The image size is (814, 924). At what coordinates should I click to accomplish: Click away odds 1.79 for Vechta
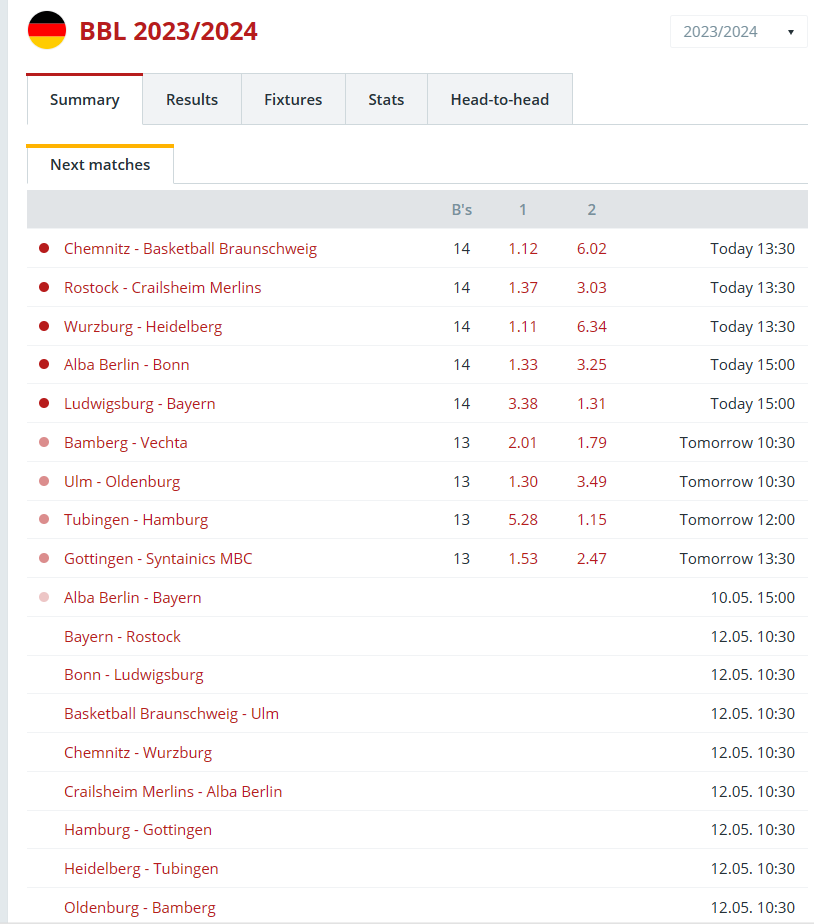click(x=591, y=443)
